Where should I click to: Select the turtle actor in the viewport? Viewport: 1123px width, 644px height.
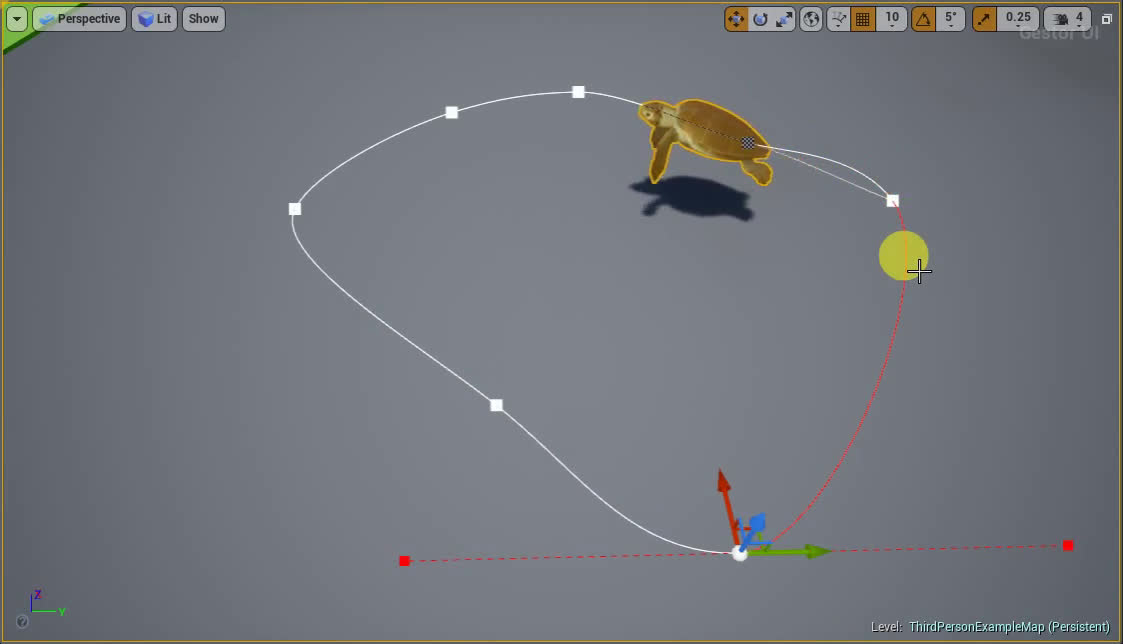700,140
